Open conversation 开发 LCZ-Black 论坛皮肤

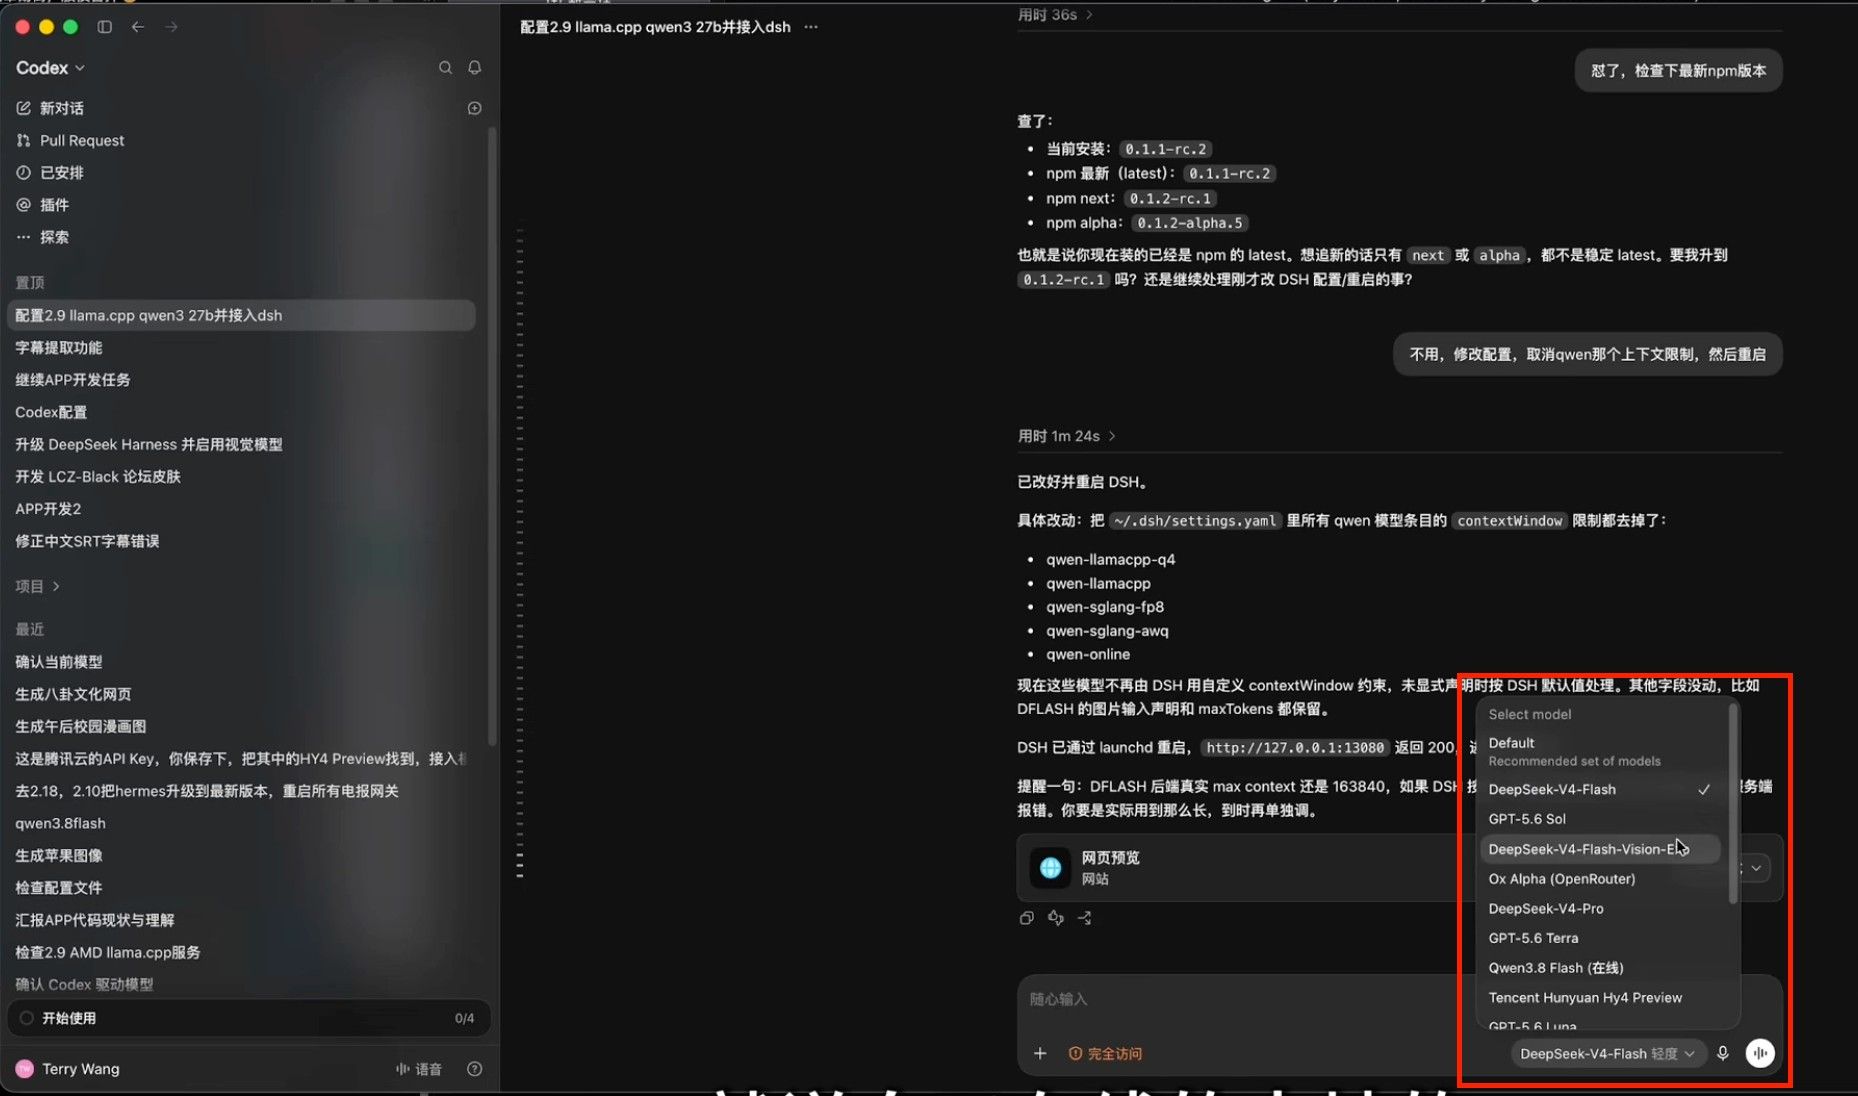point(240,476)
